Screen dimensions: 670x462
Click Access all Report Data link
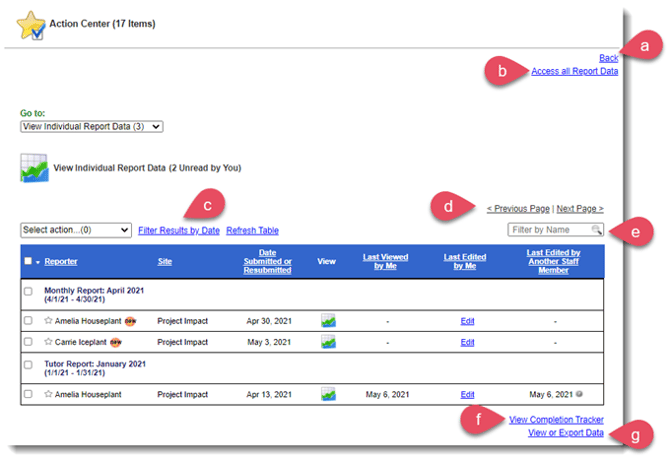574,71
